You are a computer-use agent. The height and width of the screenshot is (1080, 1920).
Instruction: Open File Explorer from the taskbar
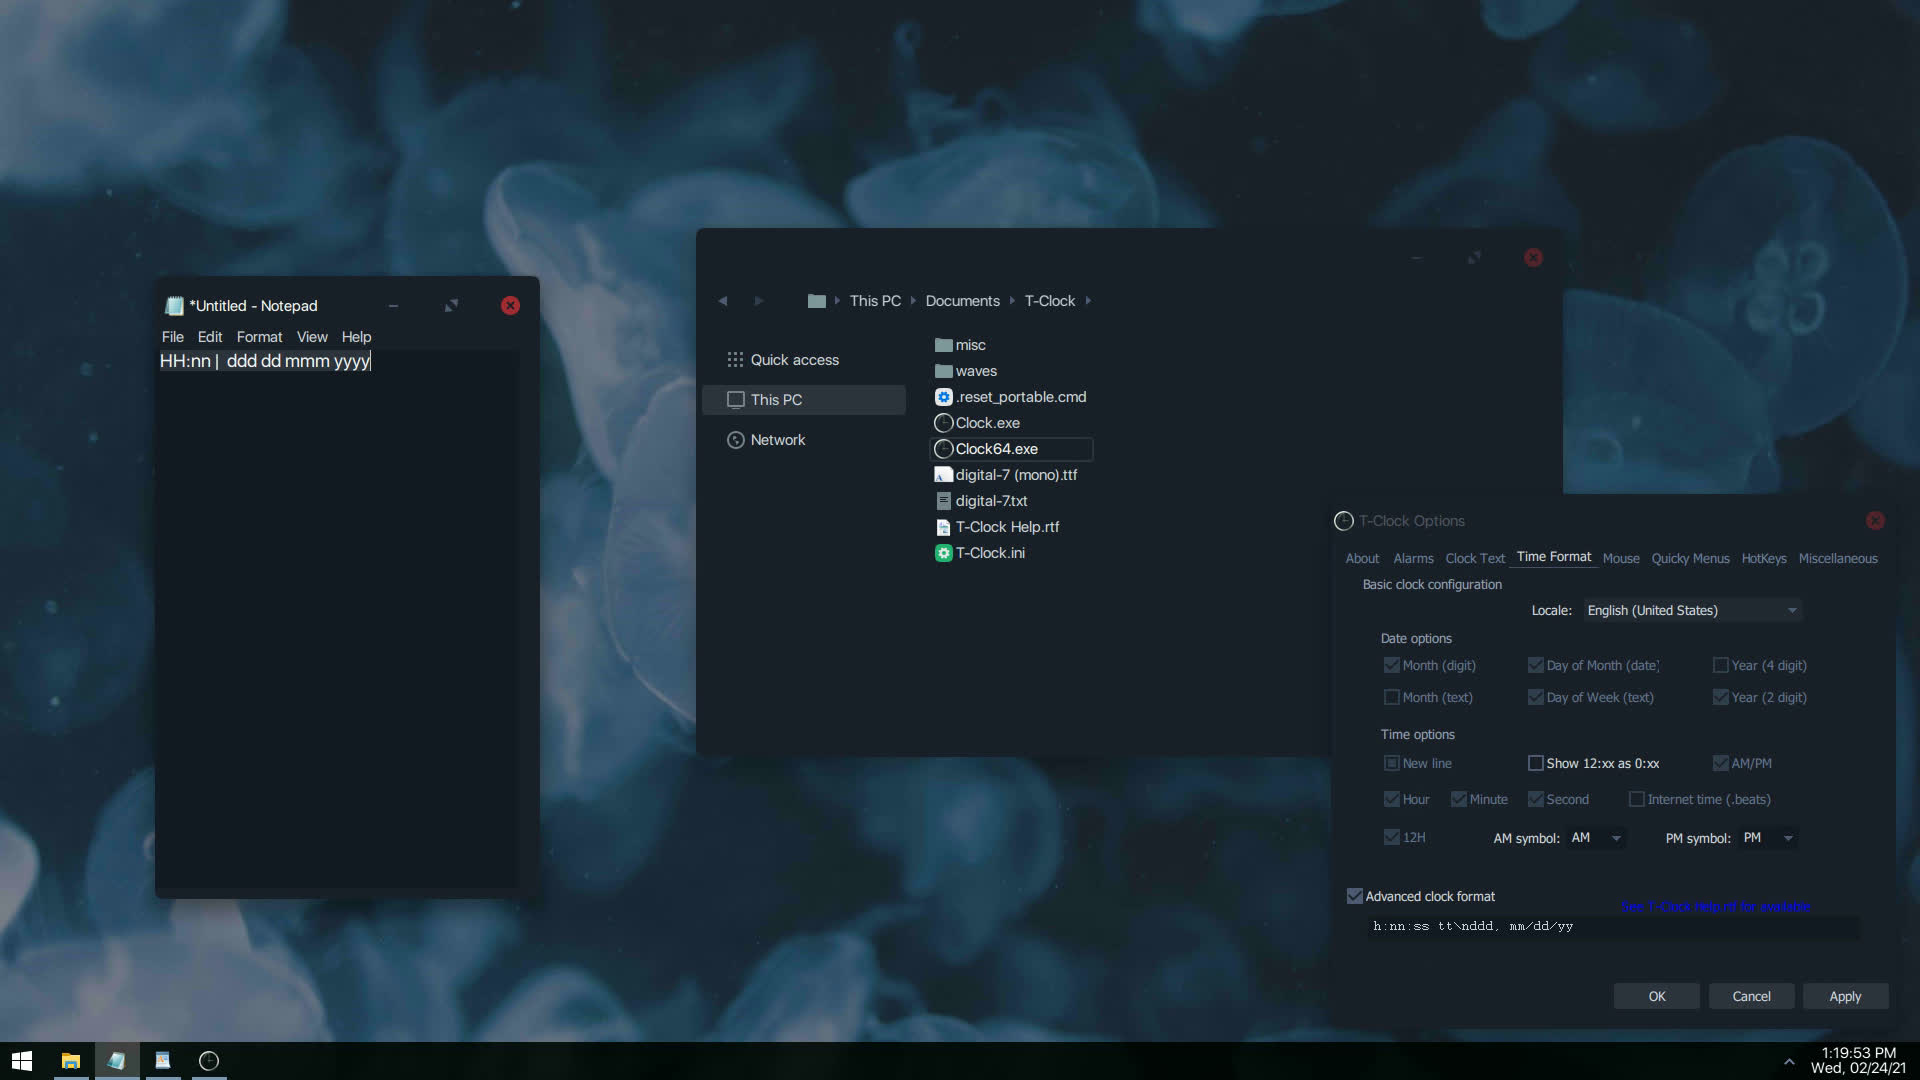pos(70,1061)
